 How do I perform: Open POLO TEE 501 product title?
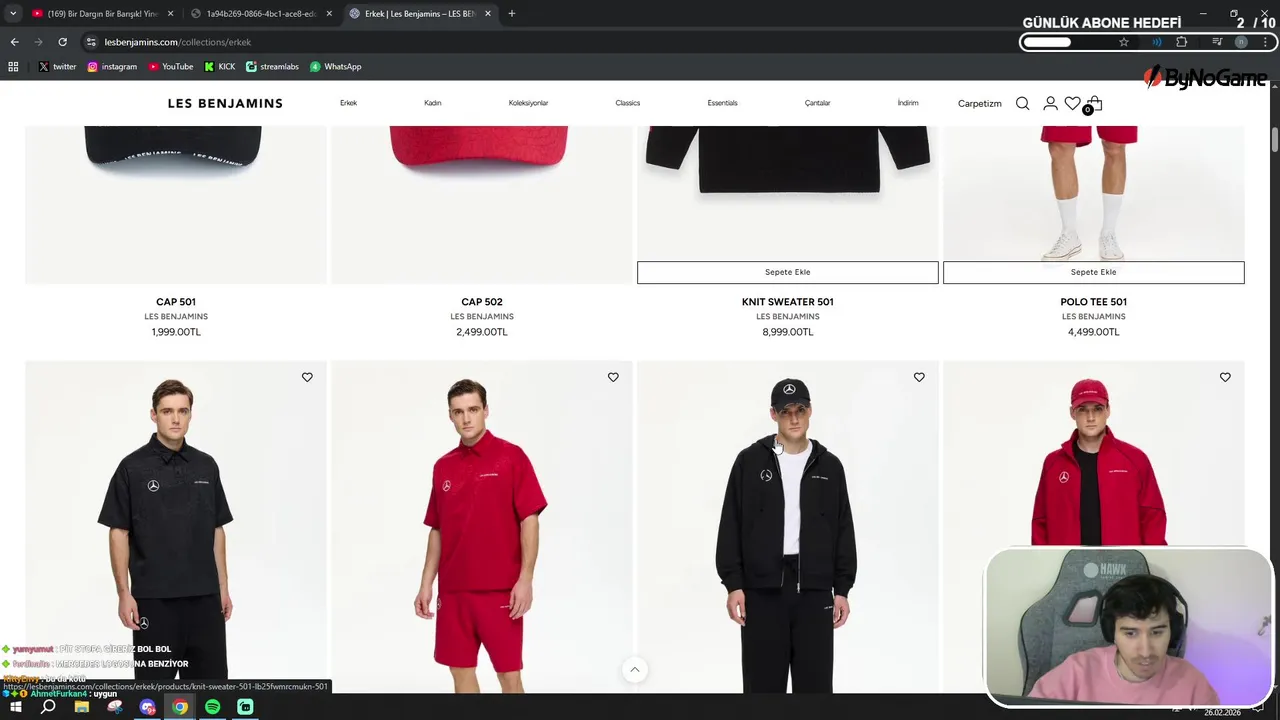click(1094, 302)
